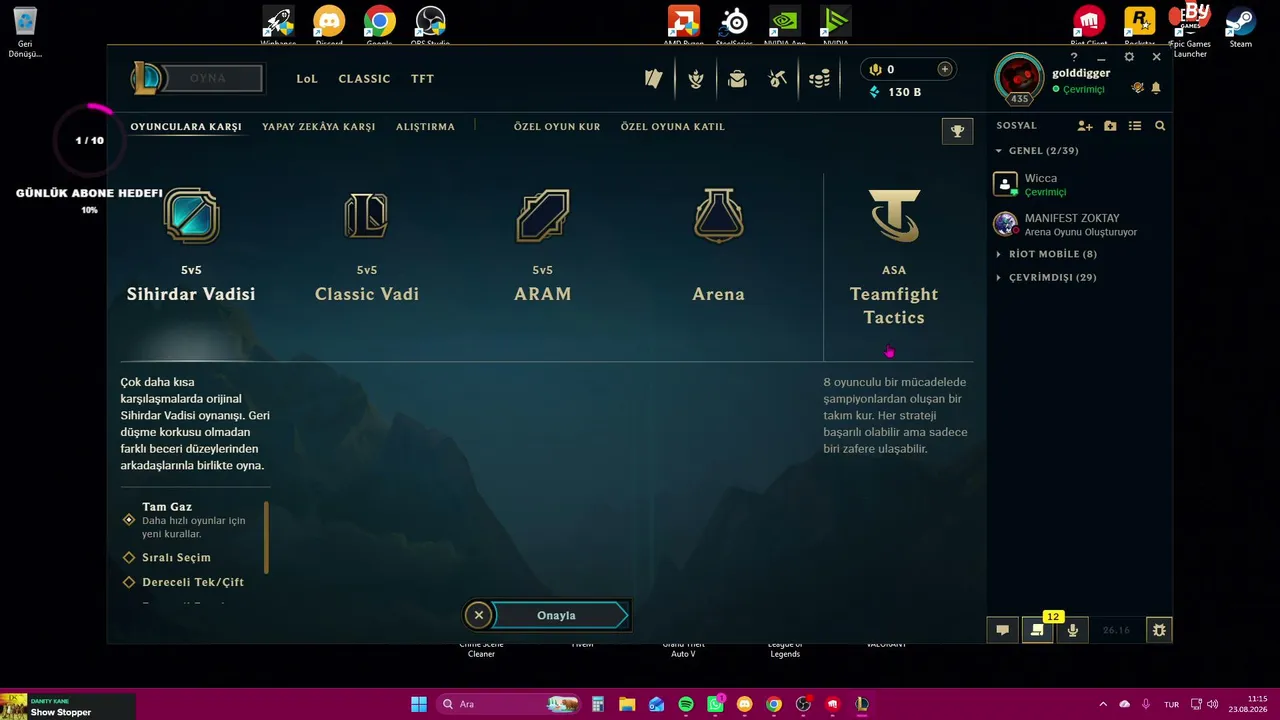Screen dimensions: 1280x720
Task: Select the Sihirdar Vadisi game mode icon
Action: [x=191, y=216]
